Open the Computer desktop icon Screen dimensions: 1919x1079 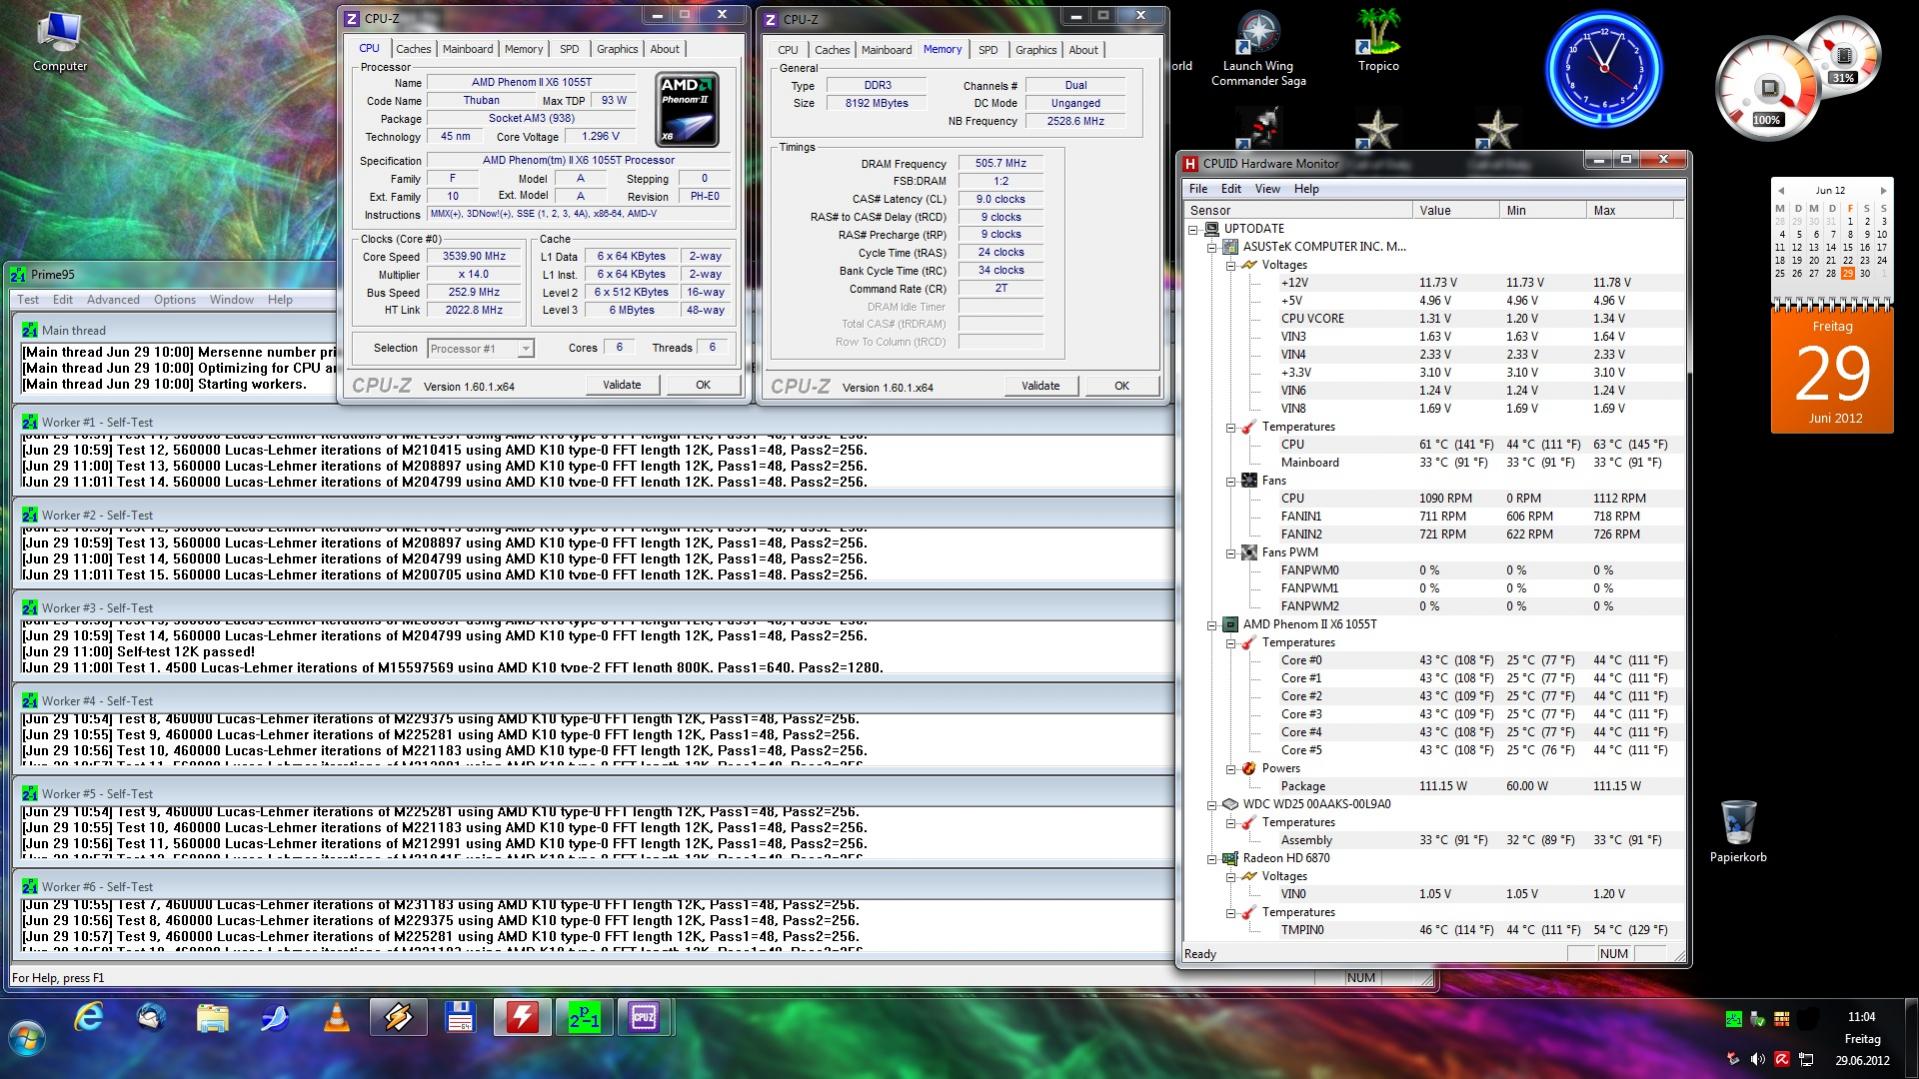[60, 42]
